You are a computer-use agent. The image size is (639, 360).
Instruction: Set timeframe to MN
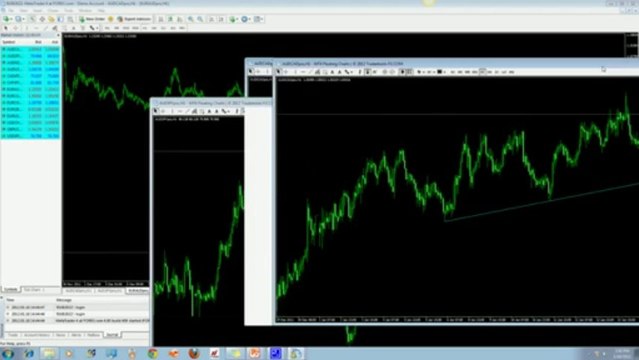182,28
